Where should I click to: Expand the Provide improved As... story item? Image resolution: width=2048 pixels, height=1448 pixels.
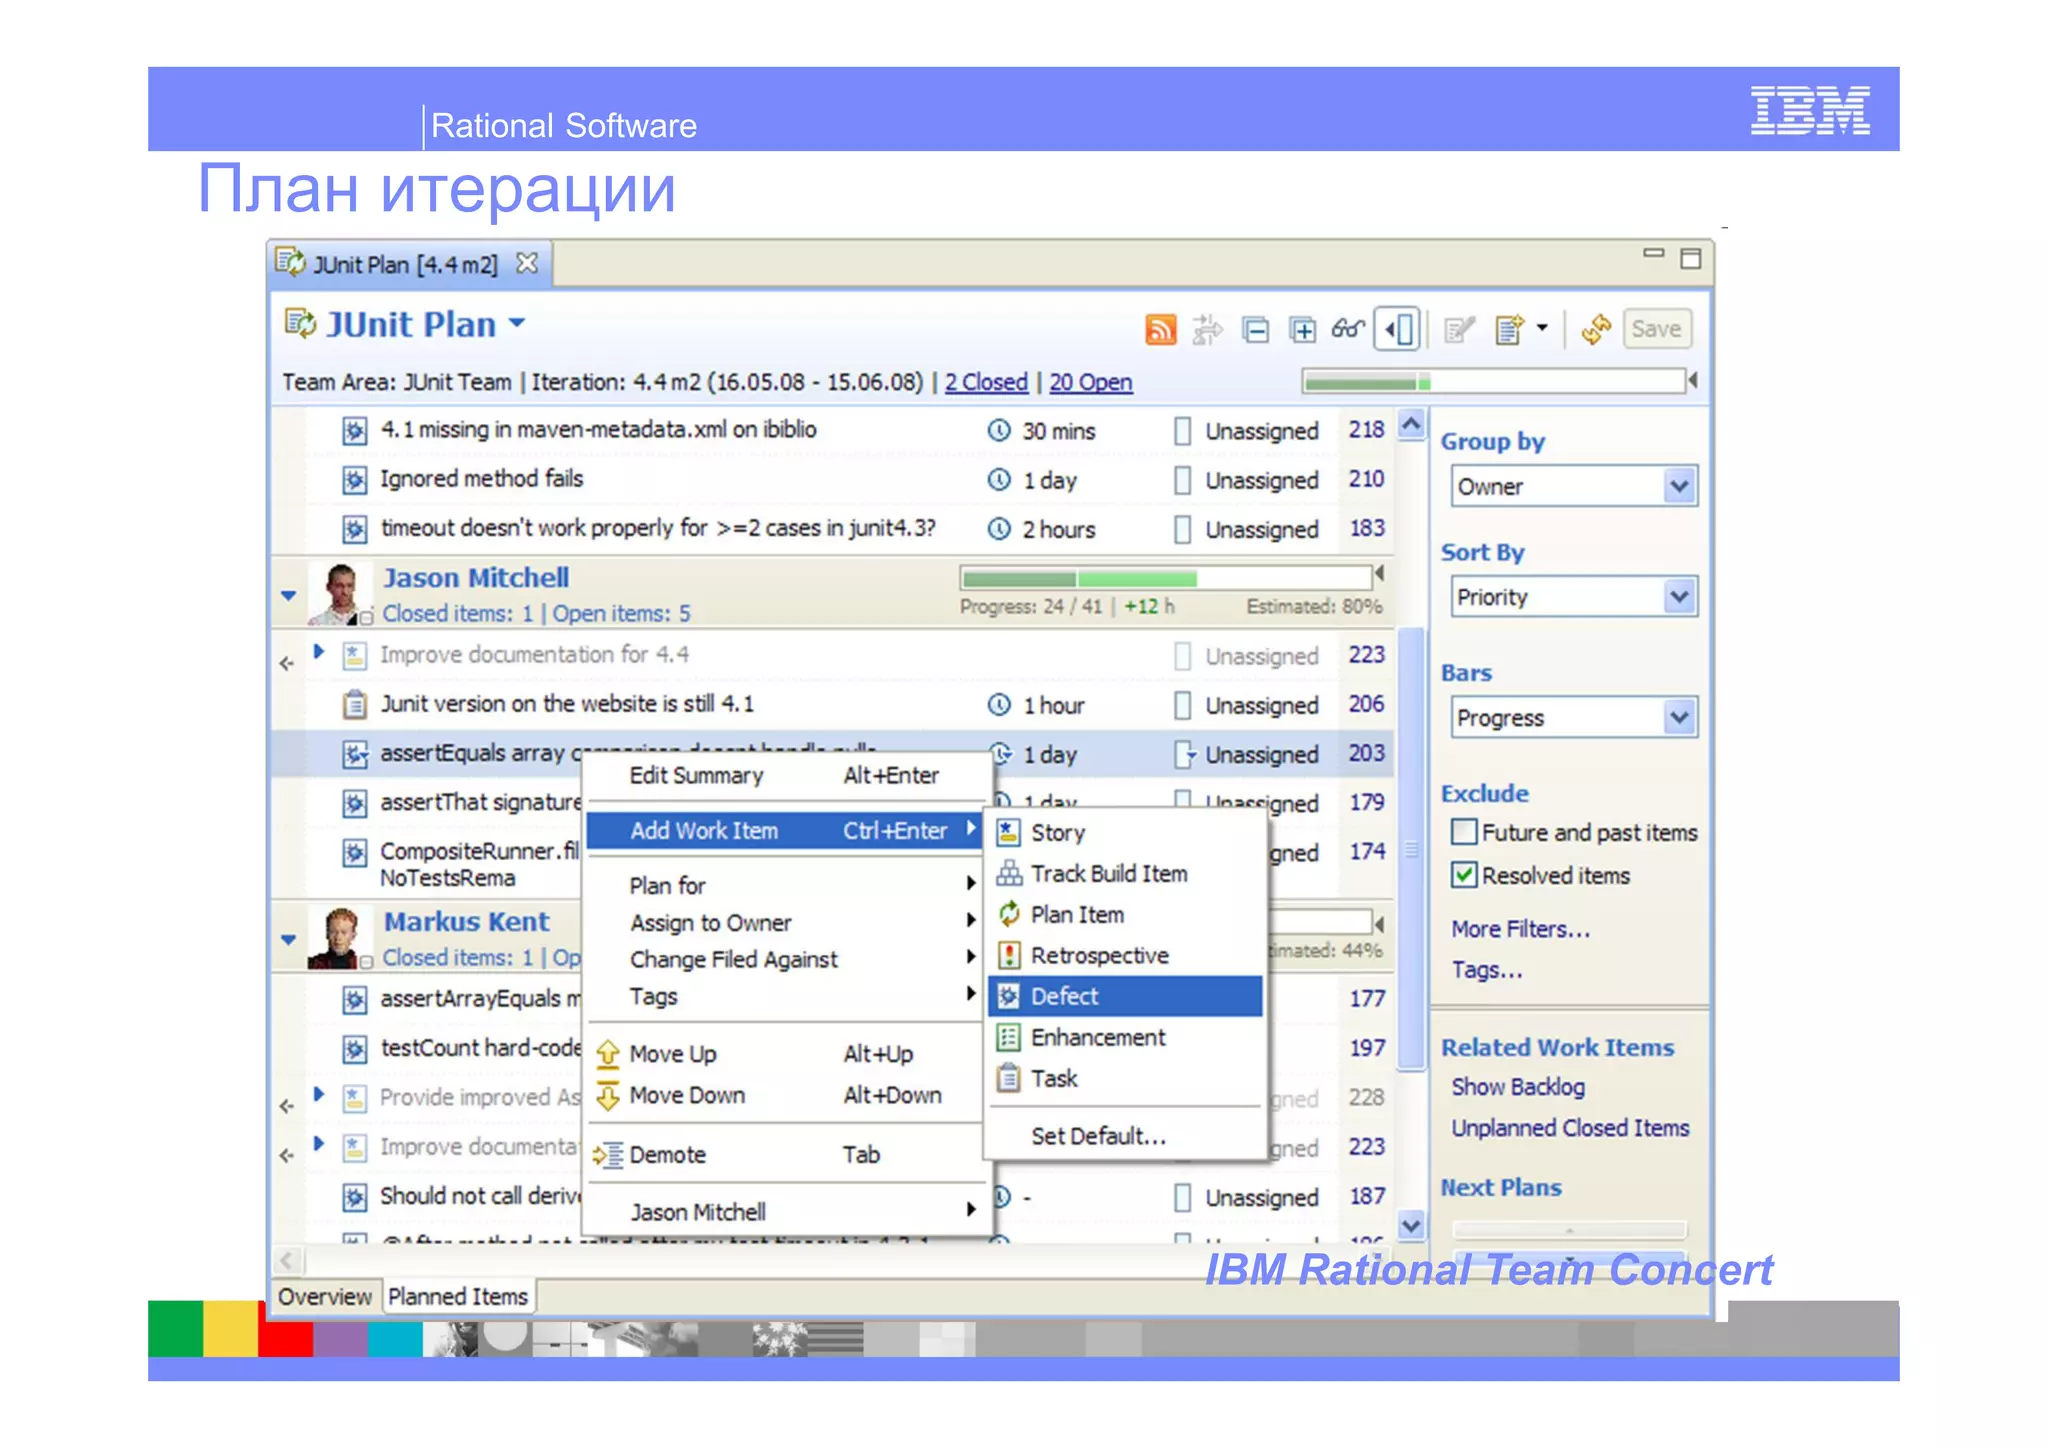coord(319,1094)
